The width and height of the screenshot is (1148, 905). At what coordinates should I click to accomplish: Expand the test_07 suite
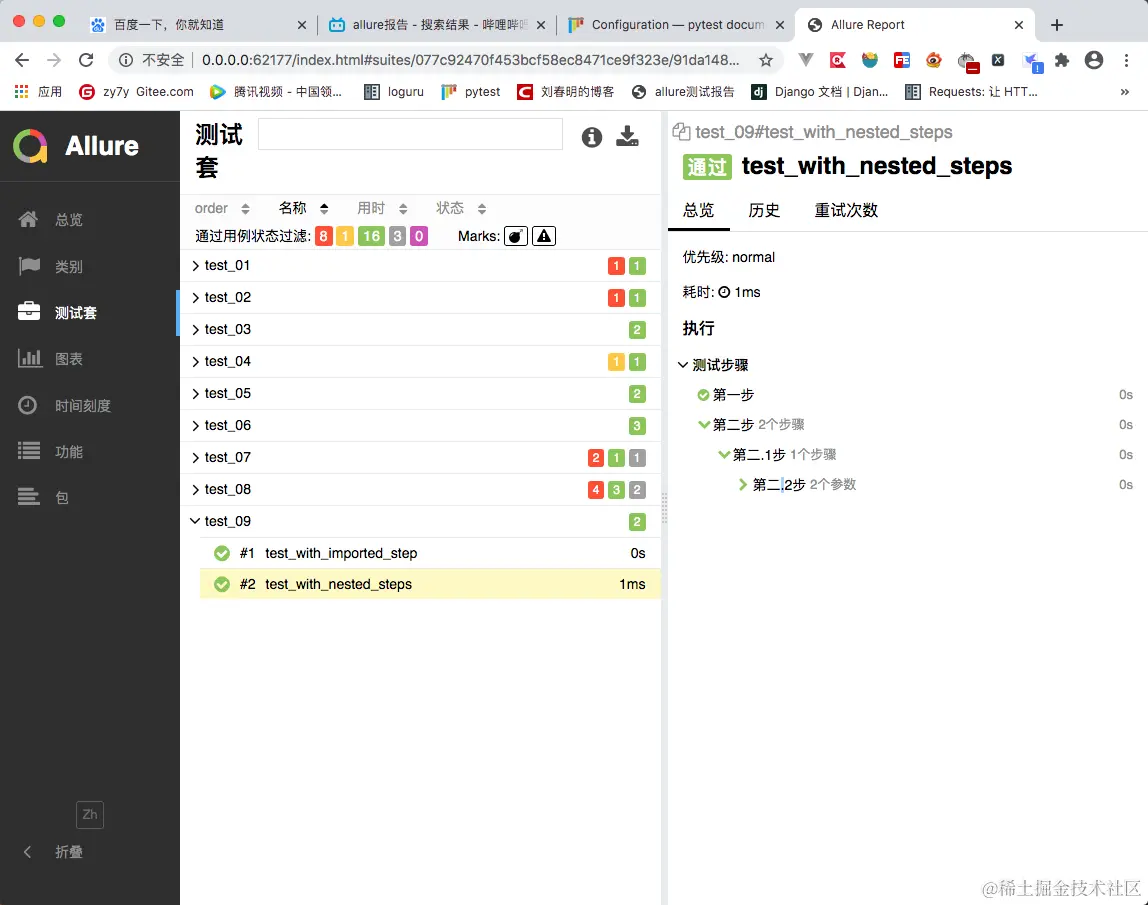click(420, 458)
